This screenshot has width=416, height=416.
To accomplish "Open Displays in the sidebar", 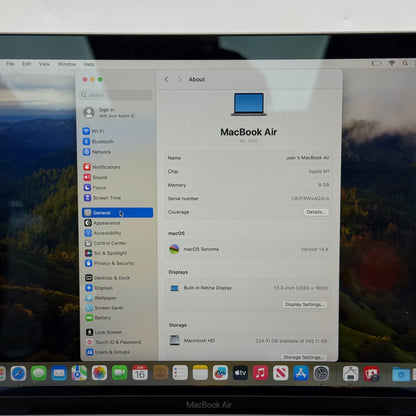I will pos(99,288).
